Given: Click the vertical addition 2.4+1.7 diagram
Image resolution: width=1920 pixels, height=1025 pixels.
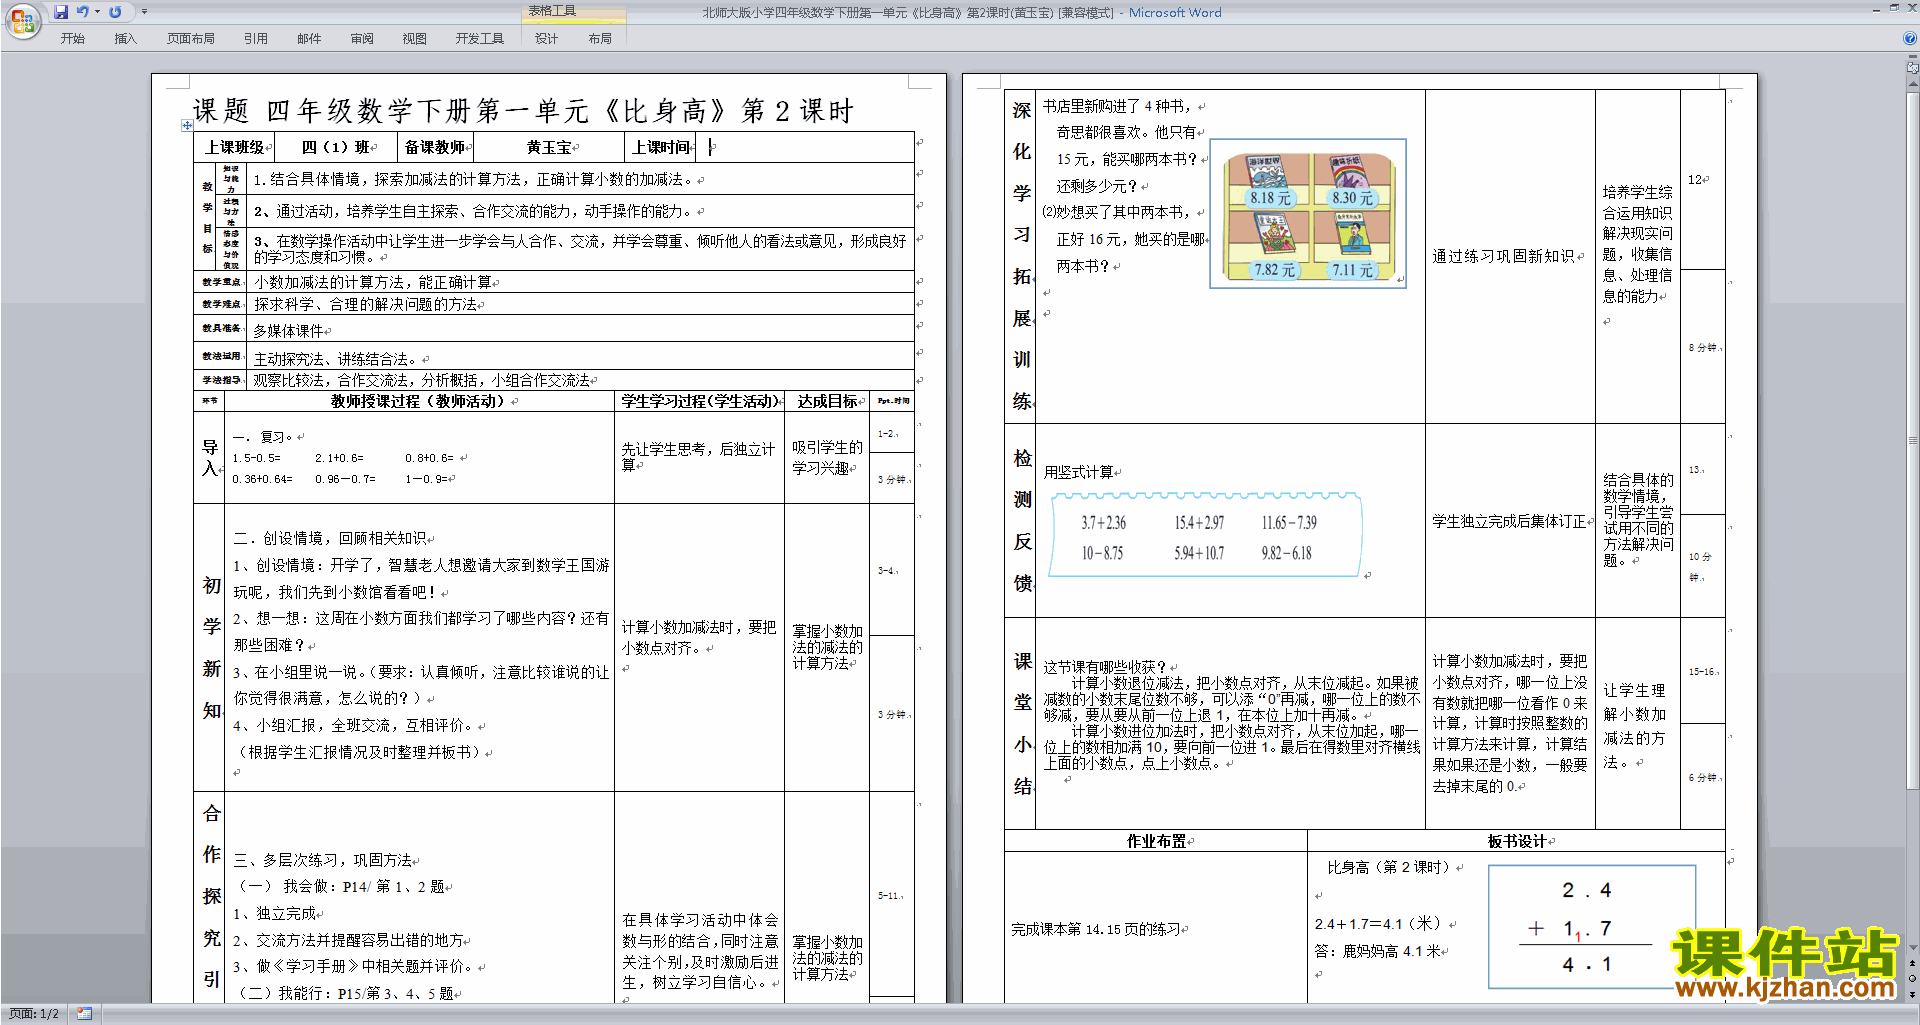Looking at the screenshot, I should [1592, 927].
